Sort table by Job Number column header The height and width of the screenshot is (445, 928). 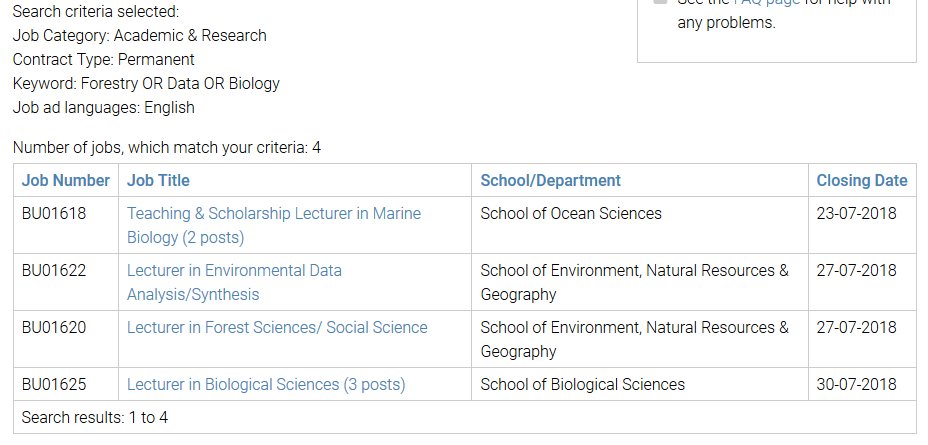click(x=65, y=181)
